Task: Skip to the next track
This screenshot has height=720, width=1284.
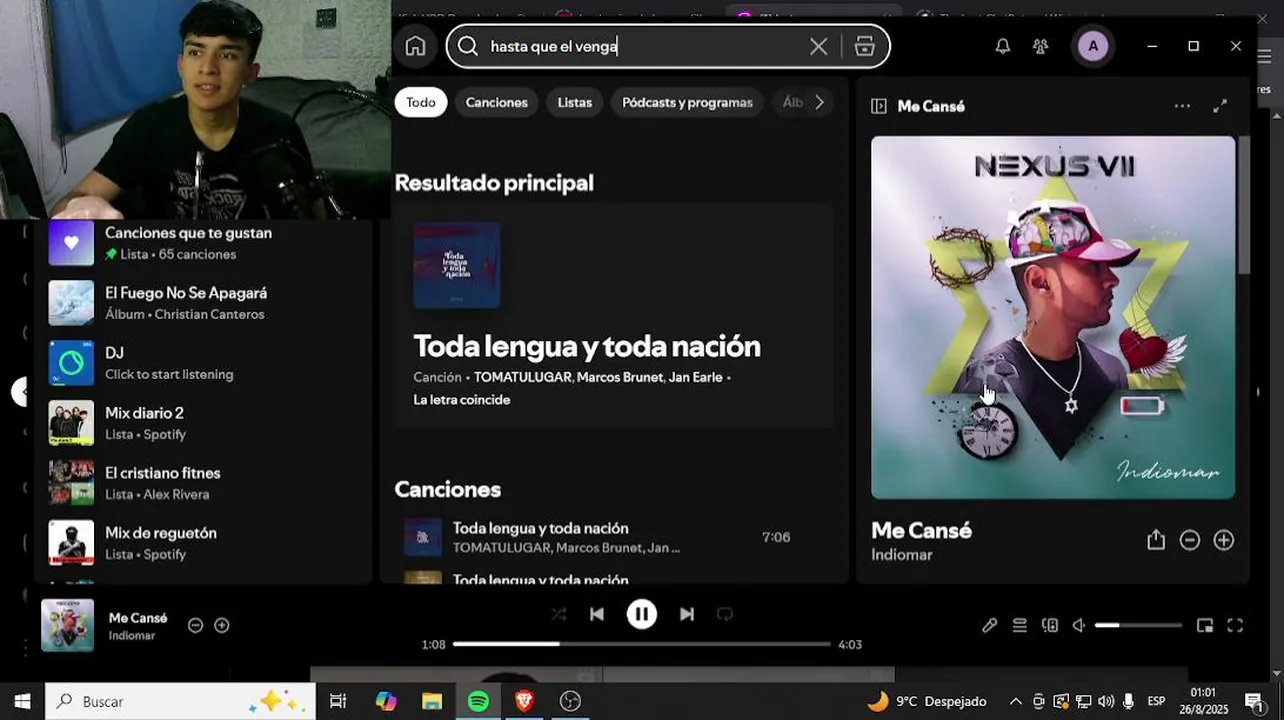Action: 687,614
